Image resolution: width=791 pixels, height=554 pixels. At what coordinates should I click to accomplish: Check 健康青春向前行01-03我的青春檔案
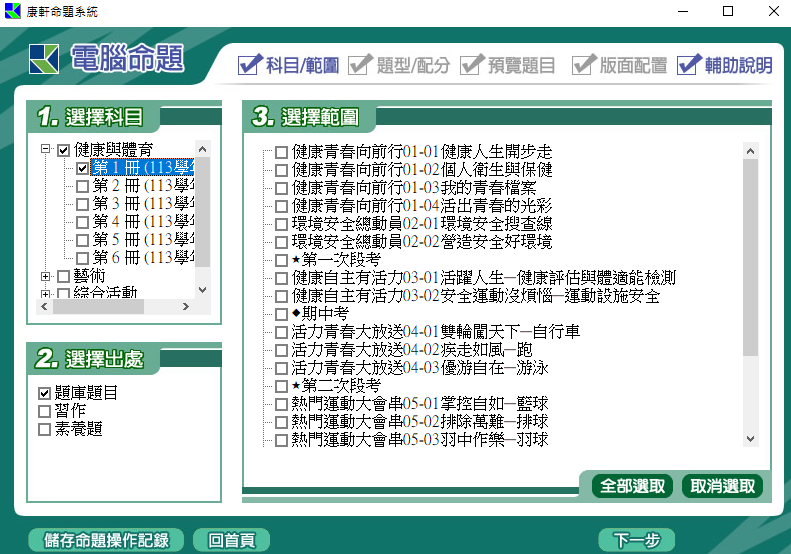pos(281,188)
